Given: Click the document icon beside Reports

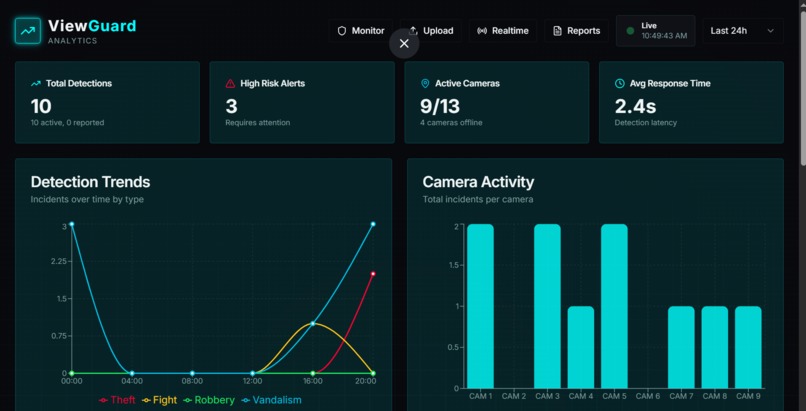Looking at the screenshot, I should 557,31.
